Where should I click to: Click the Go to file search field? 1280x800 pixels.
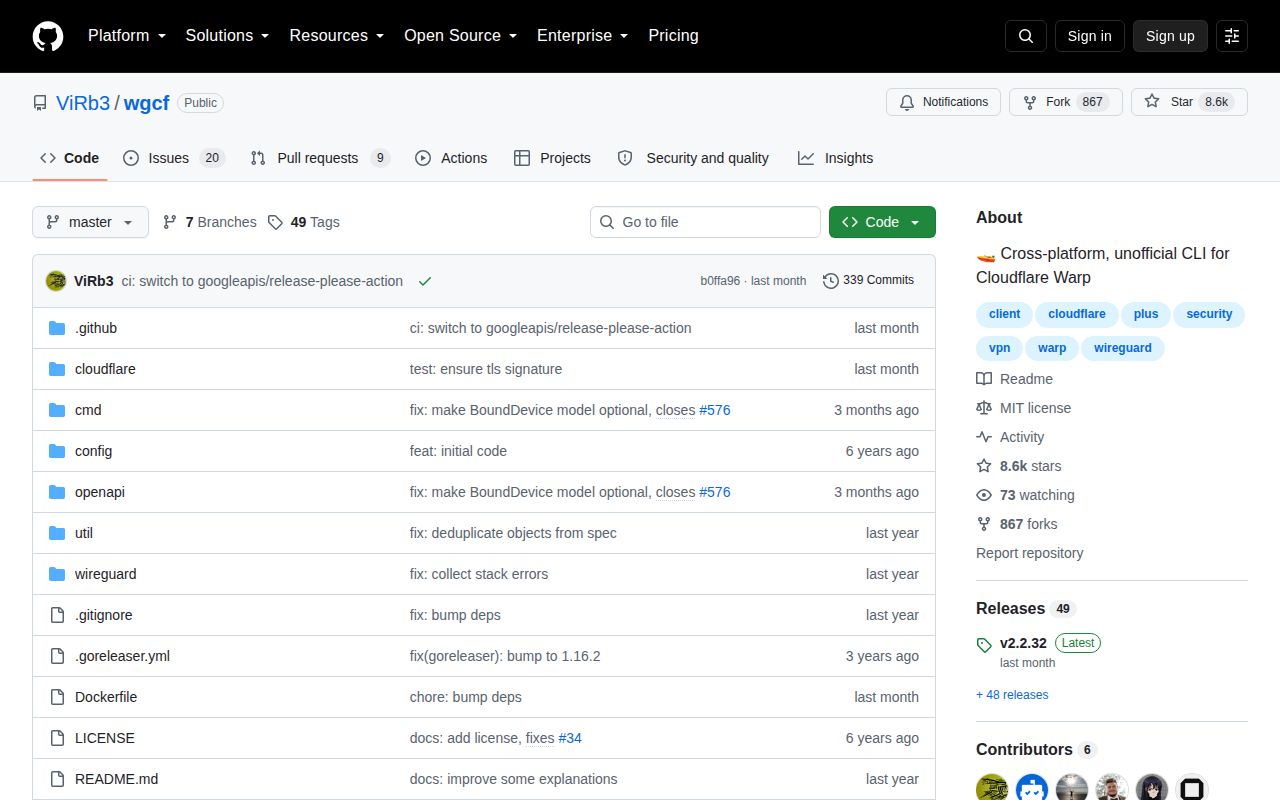(705, 222)
